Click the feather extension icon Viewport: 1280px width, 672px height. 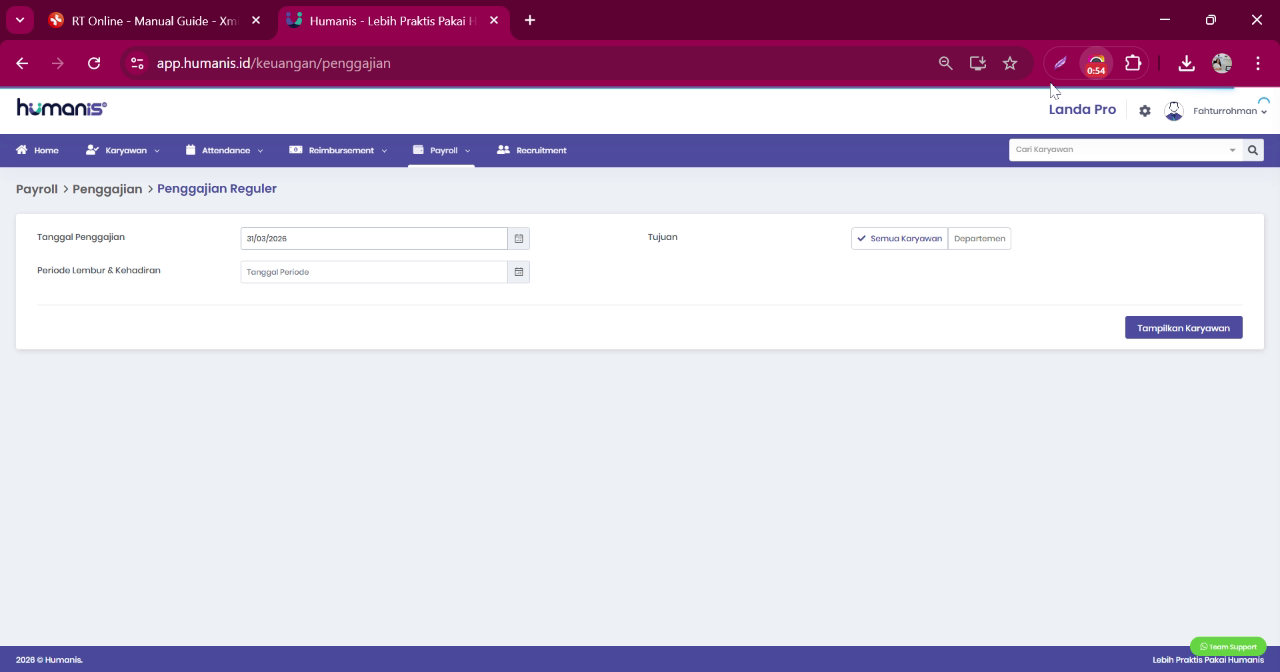(1060, 63)
